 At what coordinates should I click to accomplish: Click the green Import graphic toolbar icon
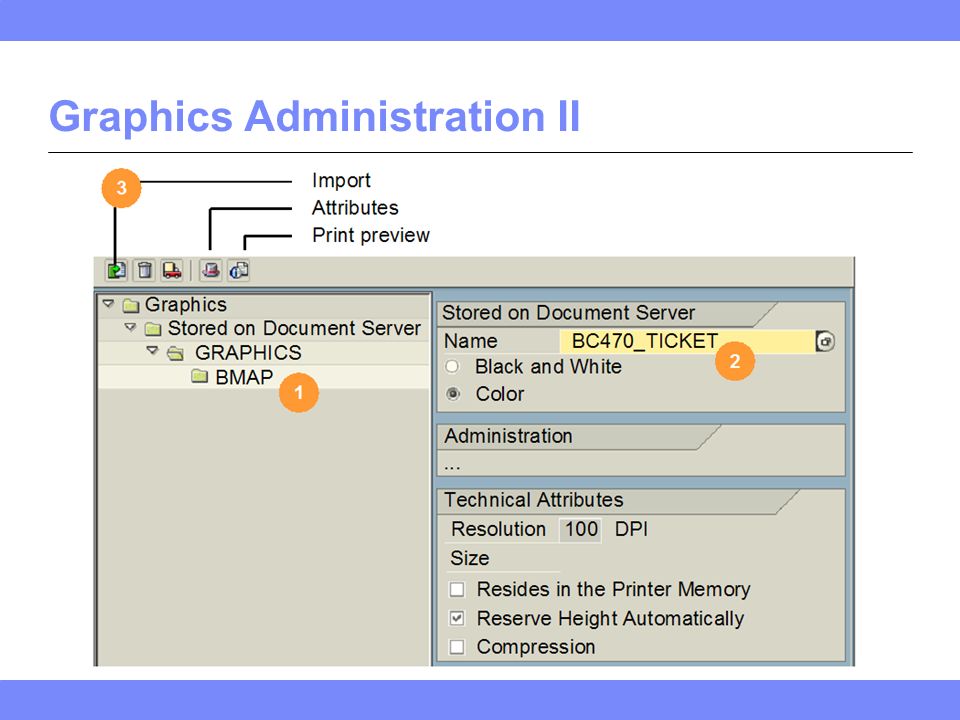coord(116,270)
